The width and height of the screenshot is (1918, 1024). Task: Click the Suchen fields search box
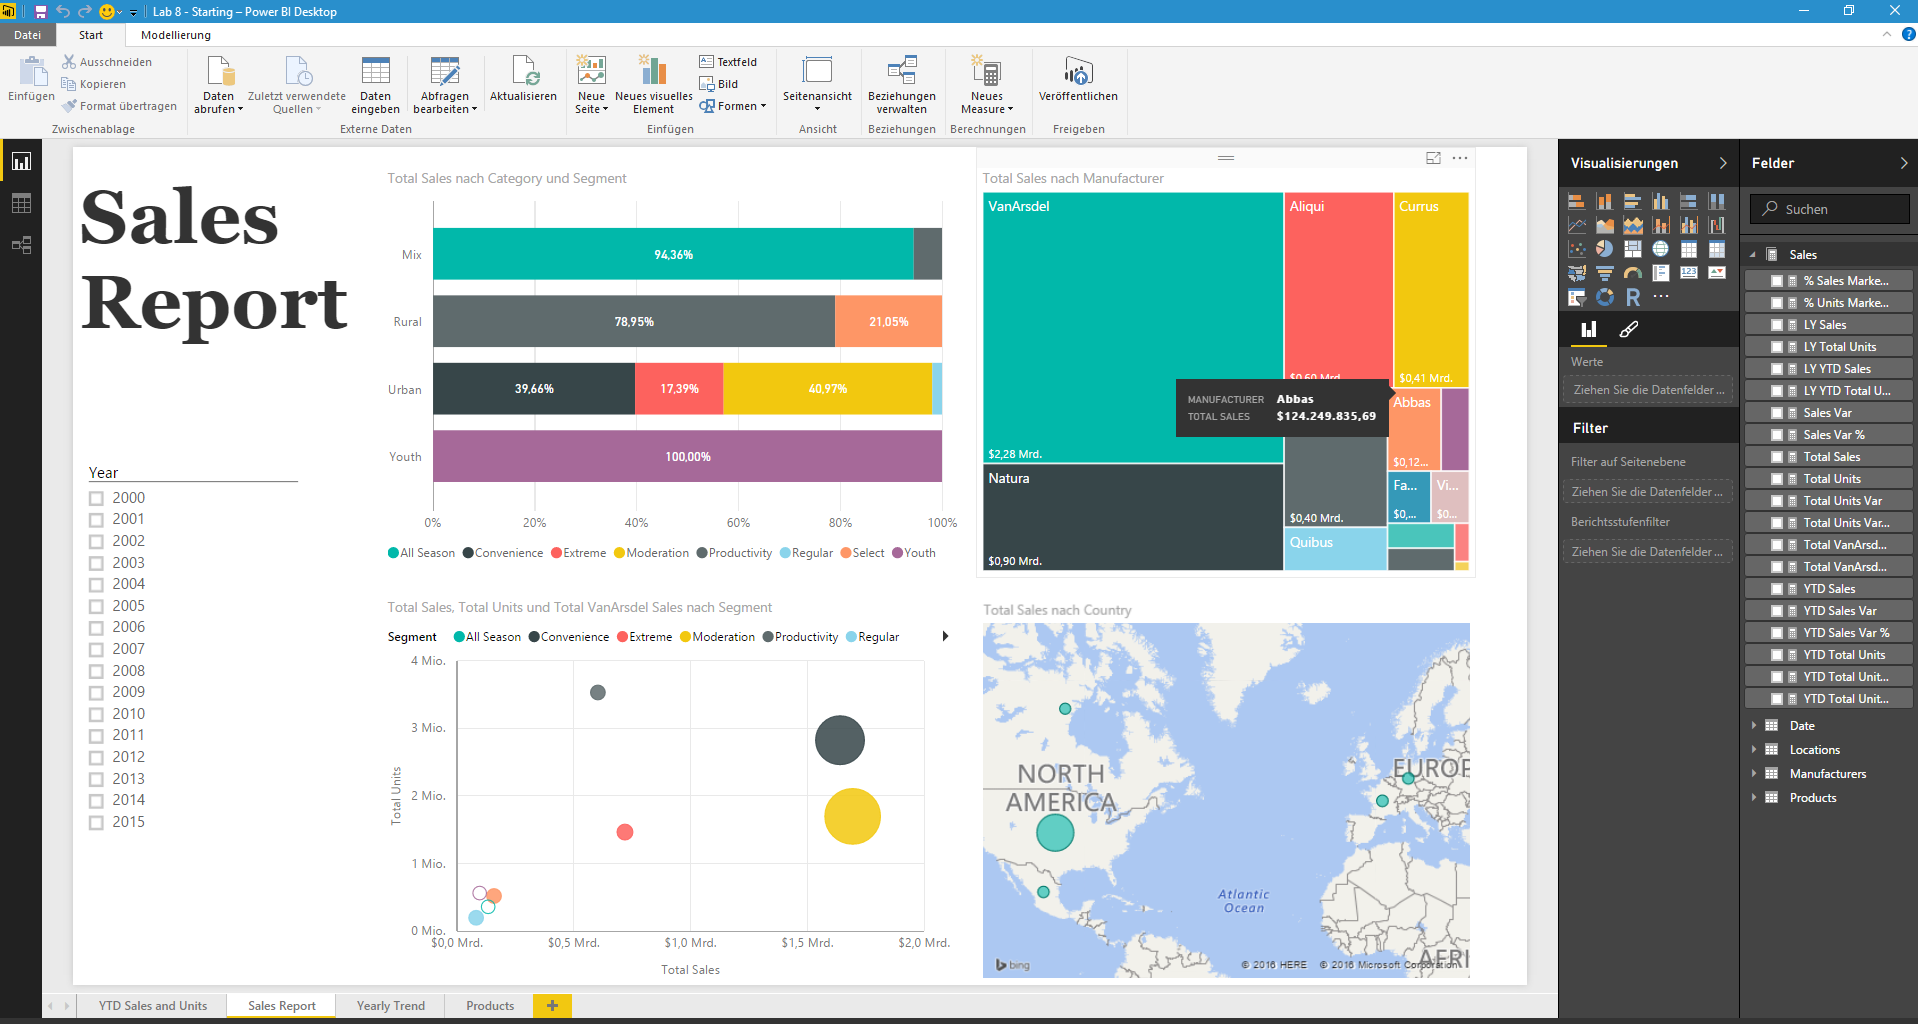click(1830, 209)
